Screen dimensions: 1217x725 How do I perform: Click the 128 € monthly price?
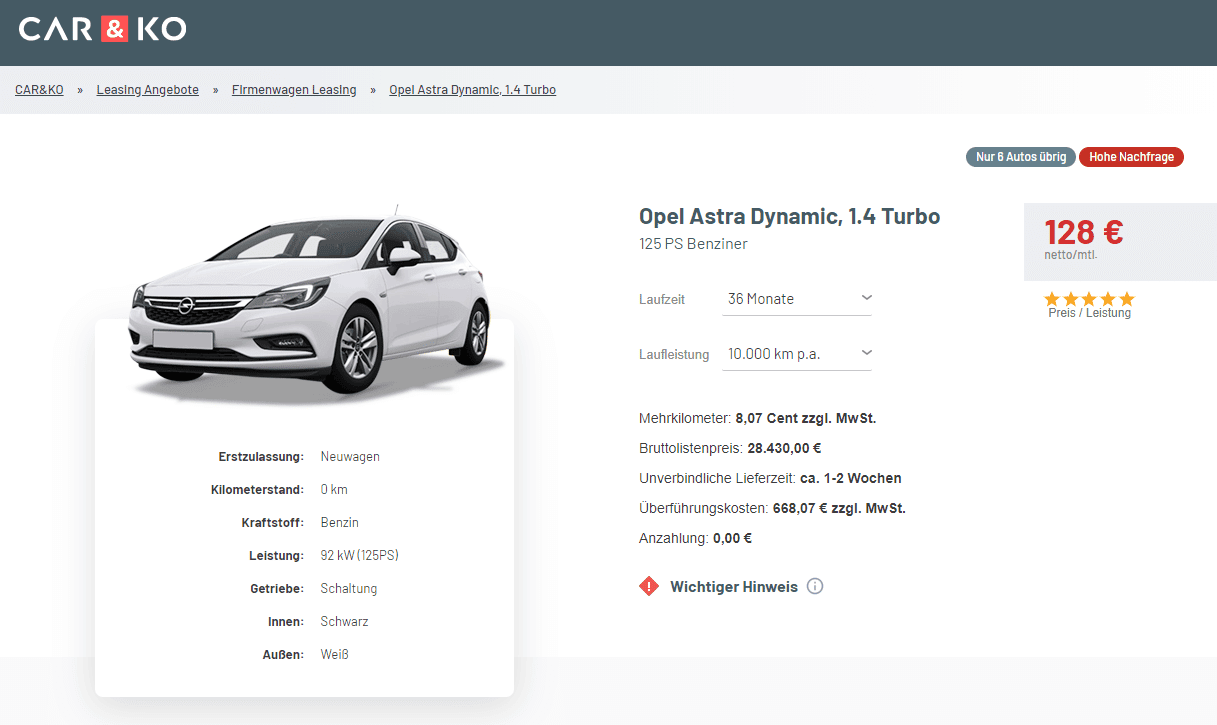point(1084,232)
